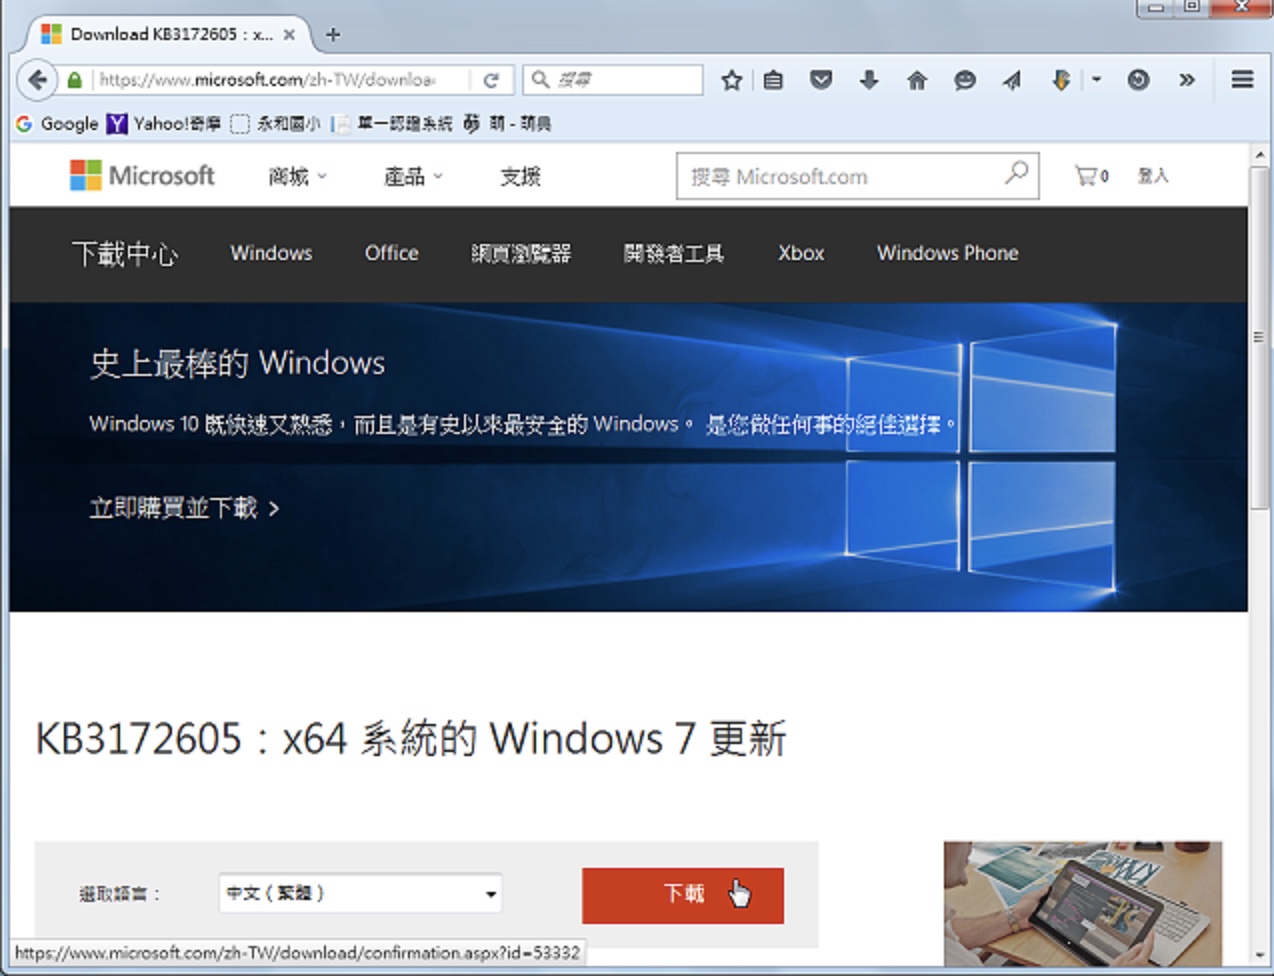The height and width of the screenshot is (980, 1274).
Task: Click the KB3172605 update page title
Action: coord(411,739)
